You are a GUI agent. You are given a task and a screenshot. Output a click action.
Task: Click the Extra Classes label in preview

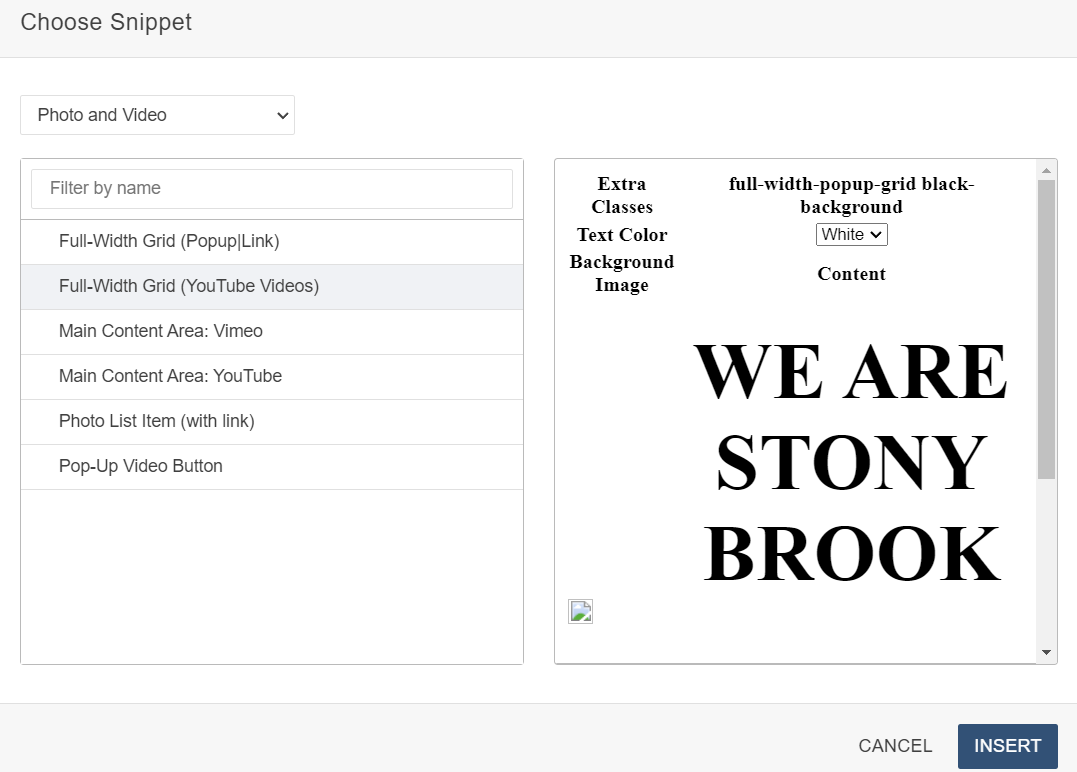click(622, 195)
